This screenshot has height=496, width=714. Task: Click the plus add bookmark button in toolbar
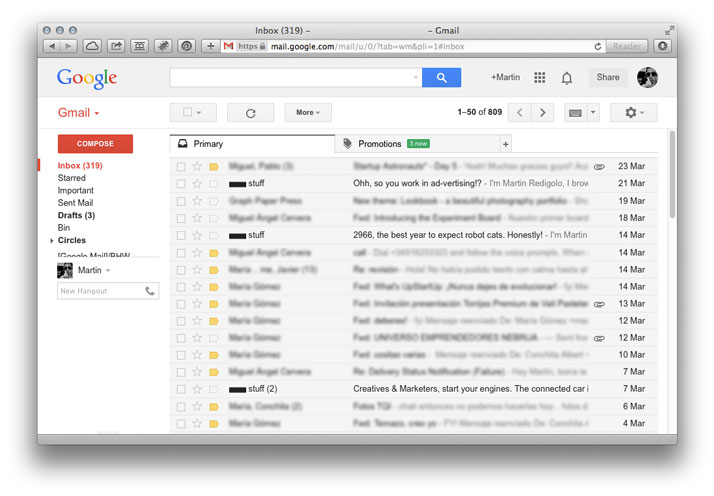pyautogui.click(x=210, y=46)
